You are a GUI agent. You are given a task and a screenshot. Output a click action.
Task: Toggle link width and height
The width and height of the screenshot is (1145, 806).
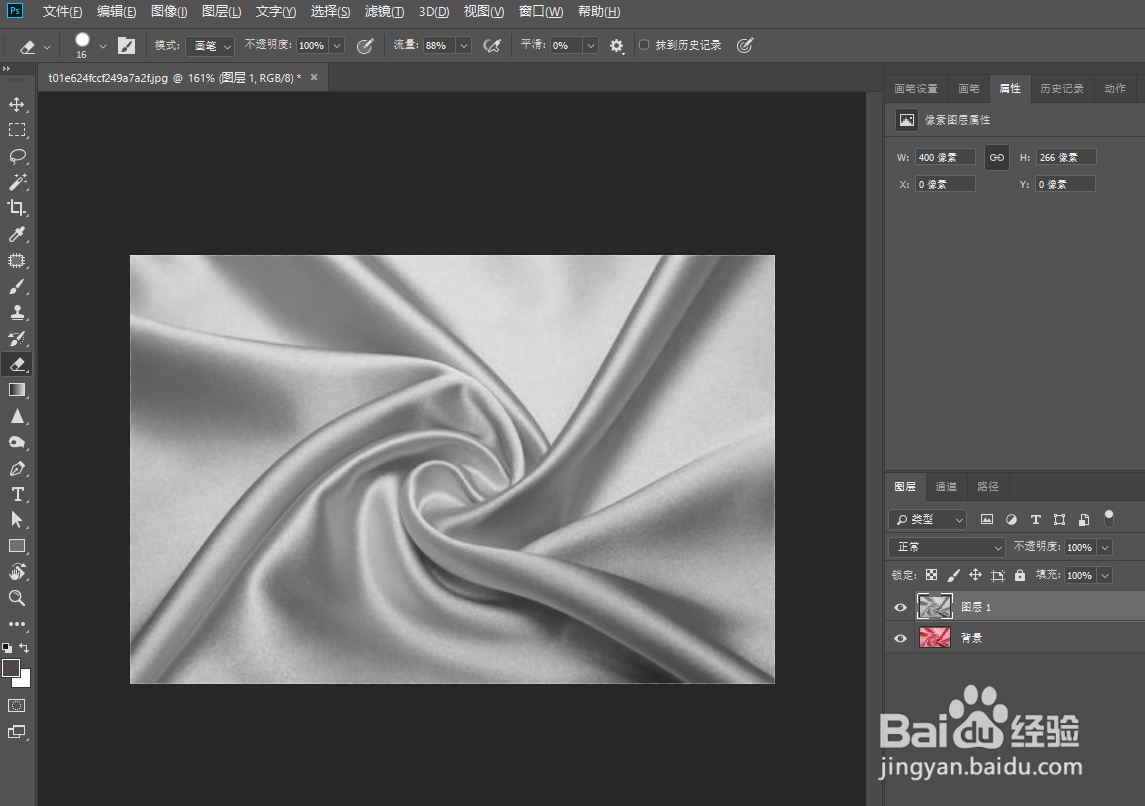(997, 158)
